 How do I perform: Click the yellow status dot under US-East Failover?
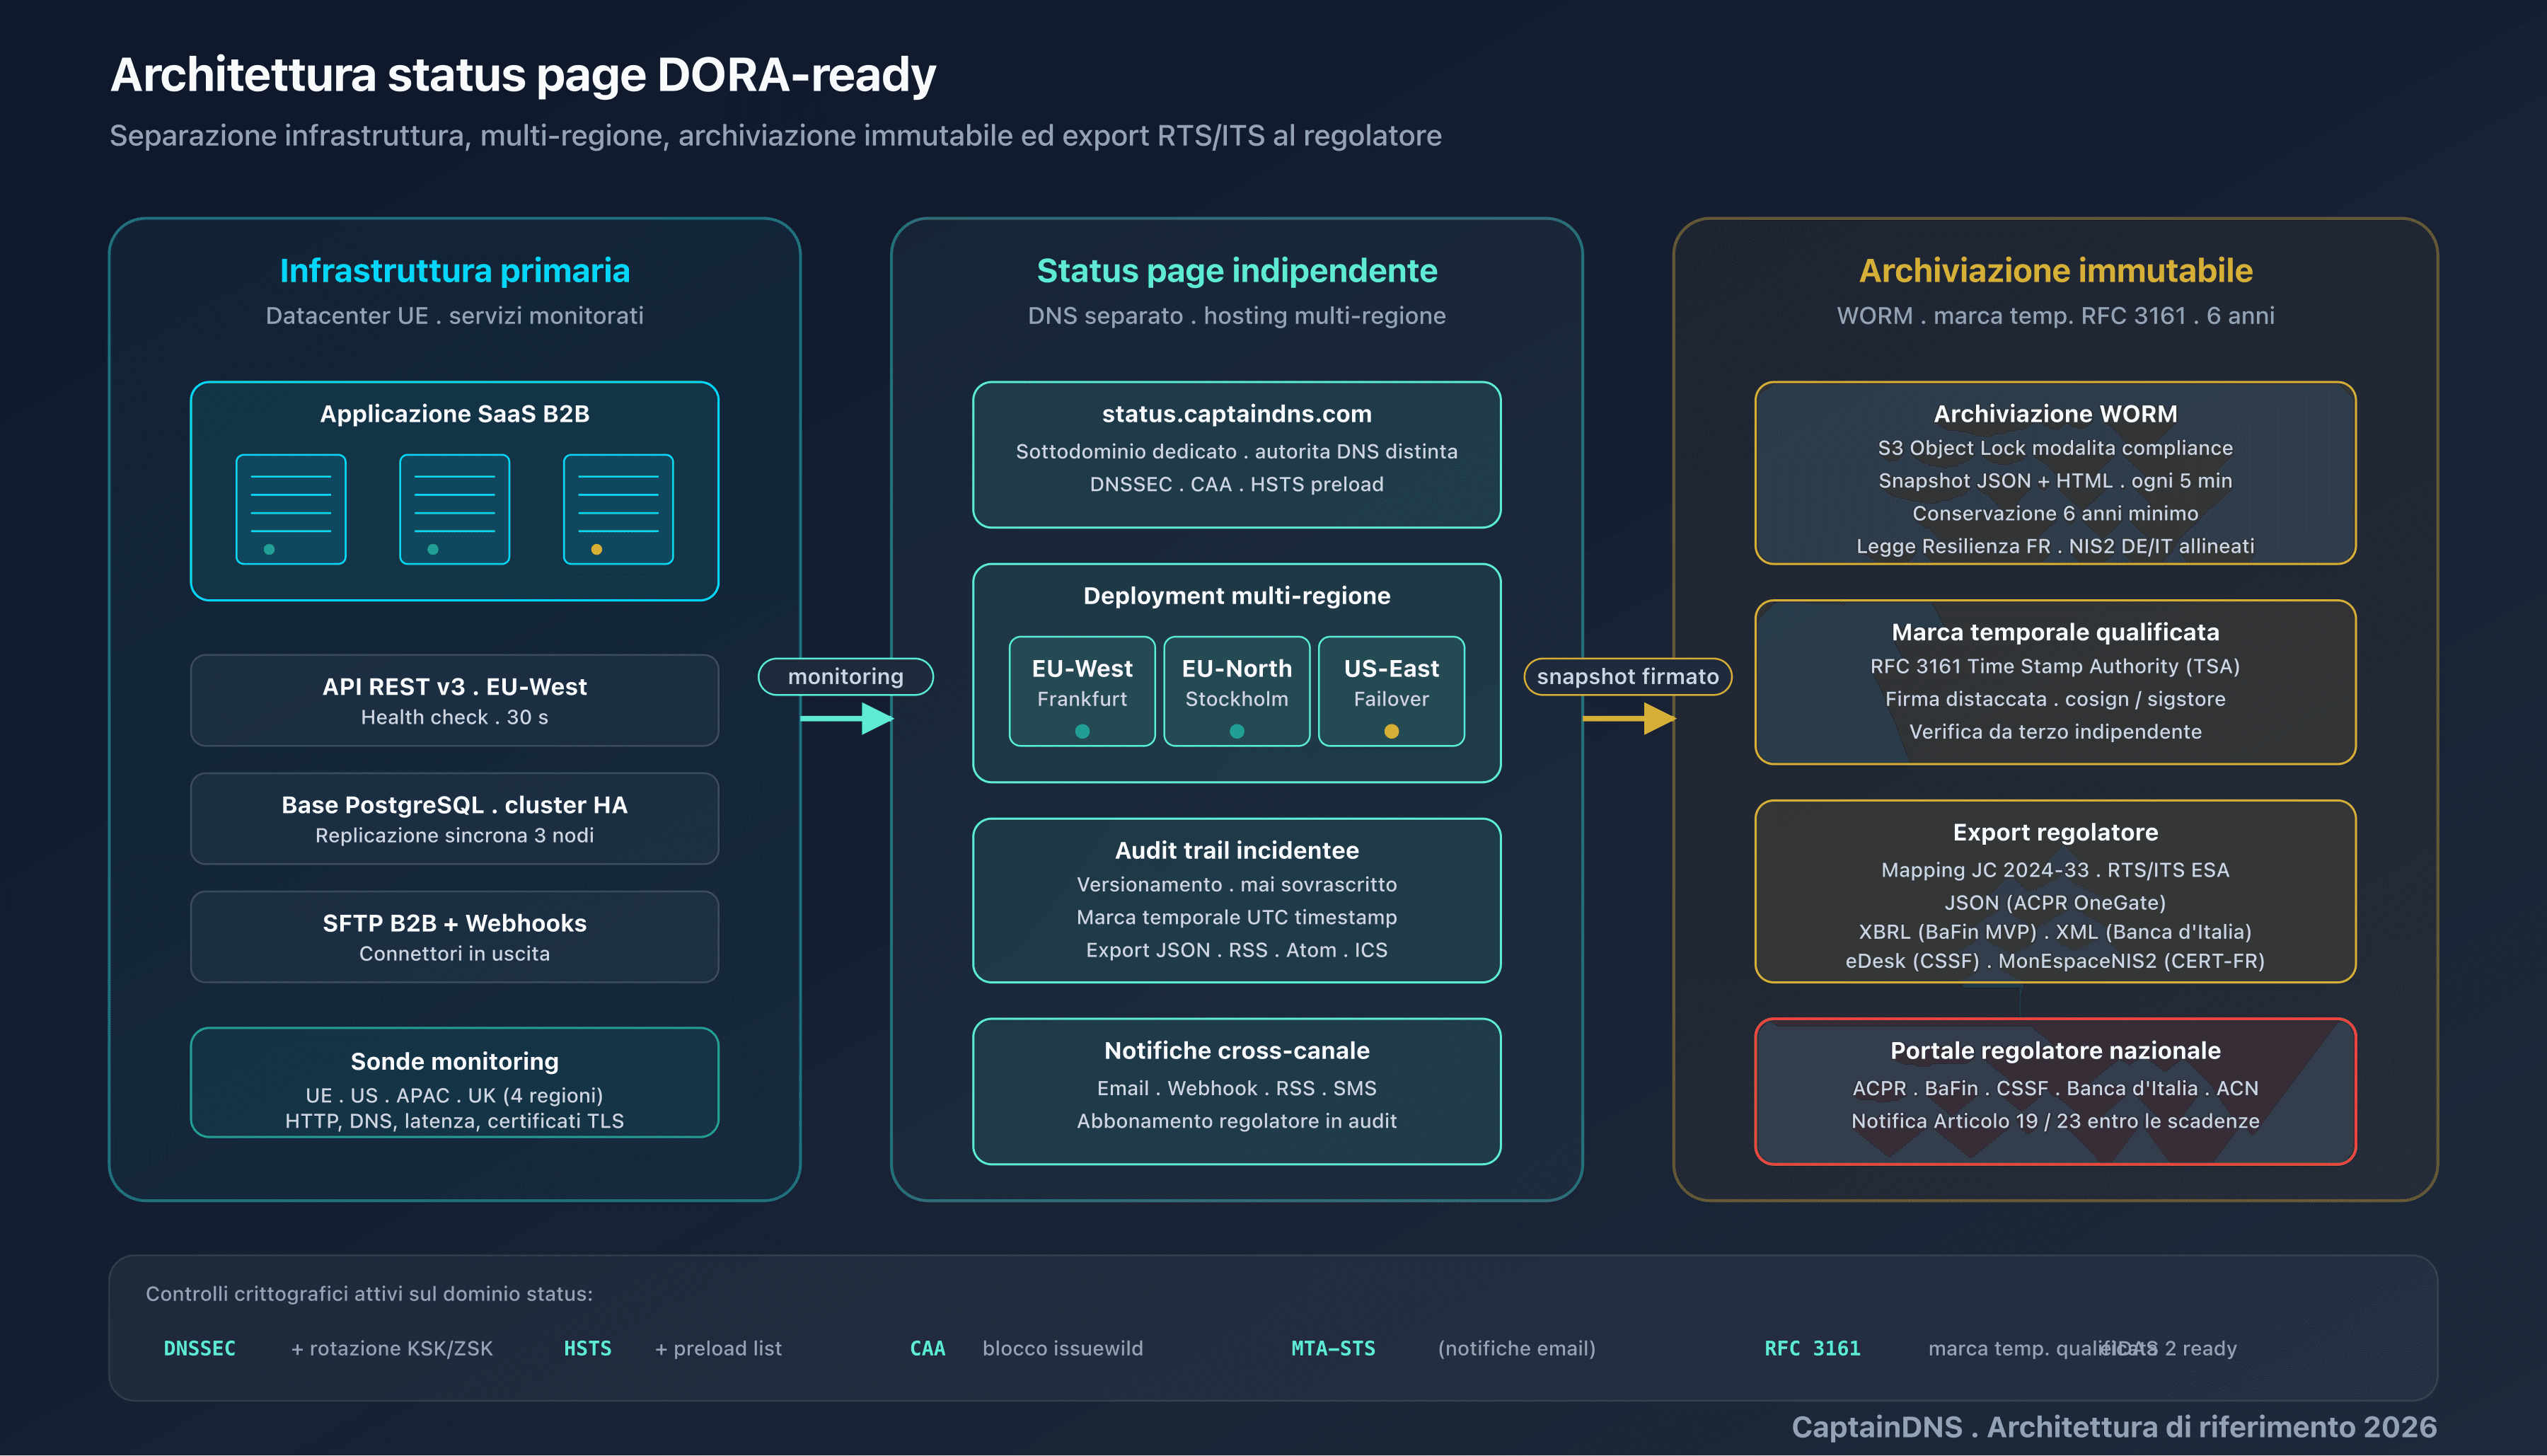[1391, 731]
